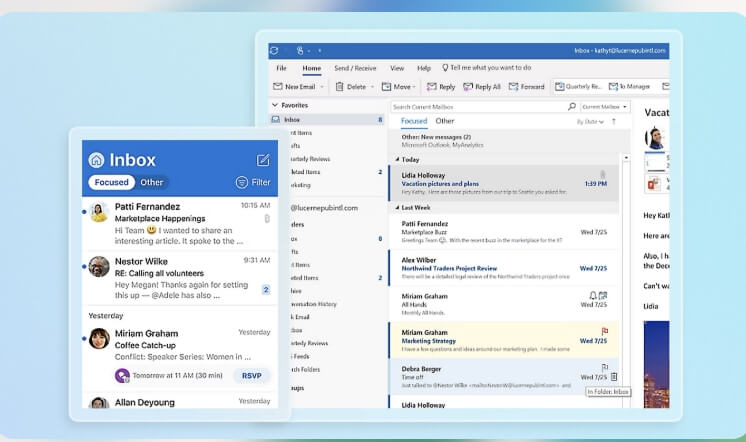Click the @lucernepubintl.com account header in folder pane
This screenshot has width=746, height=442.
324,208
